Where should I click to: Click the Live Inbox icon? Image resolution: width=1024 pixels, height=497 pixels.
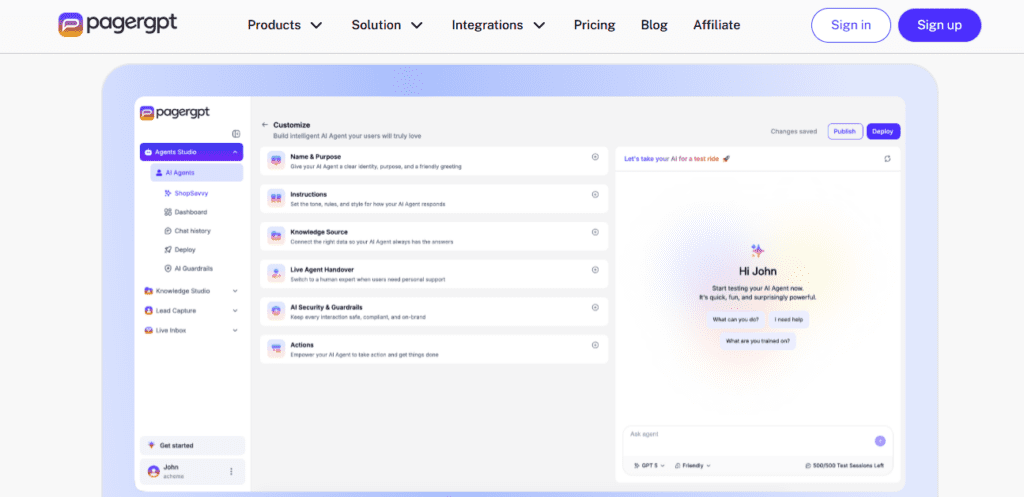point(149,330)
